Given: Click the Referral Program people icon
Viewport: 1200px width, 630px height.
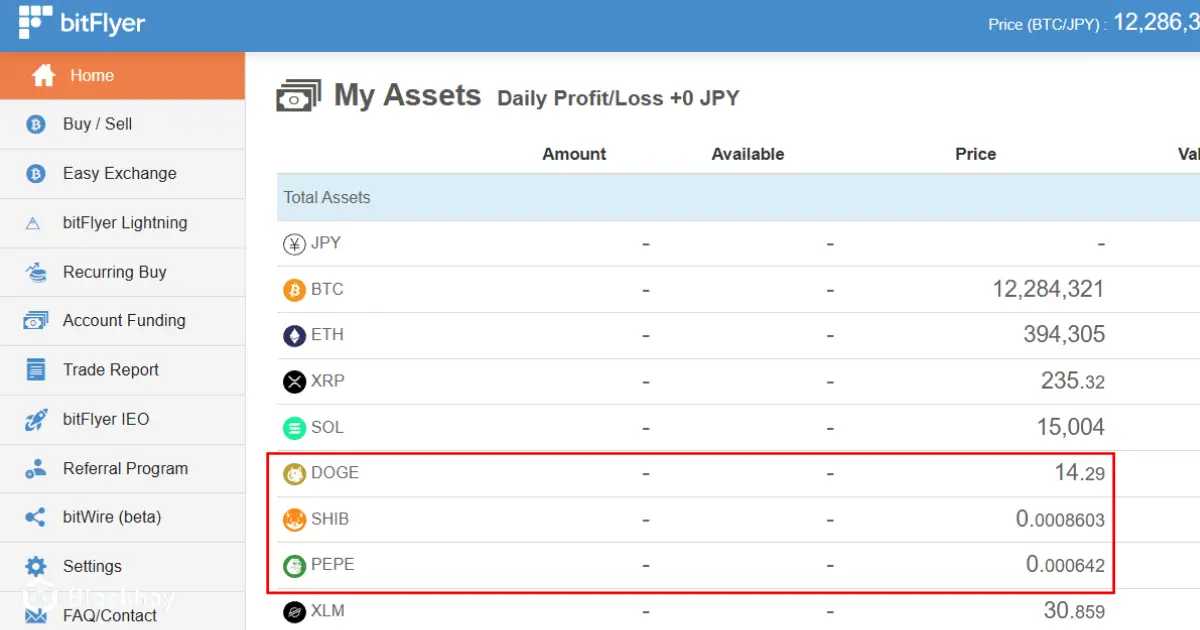Looking at the screenshot, I should [36, 468].
